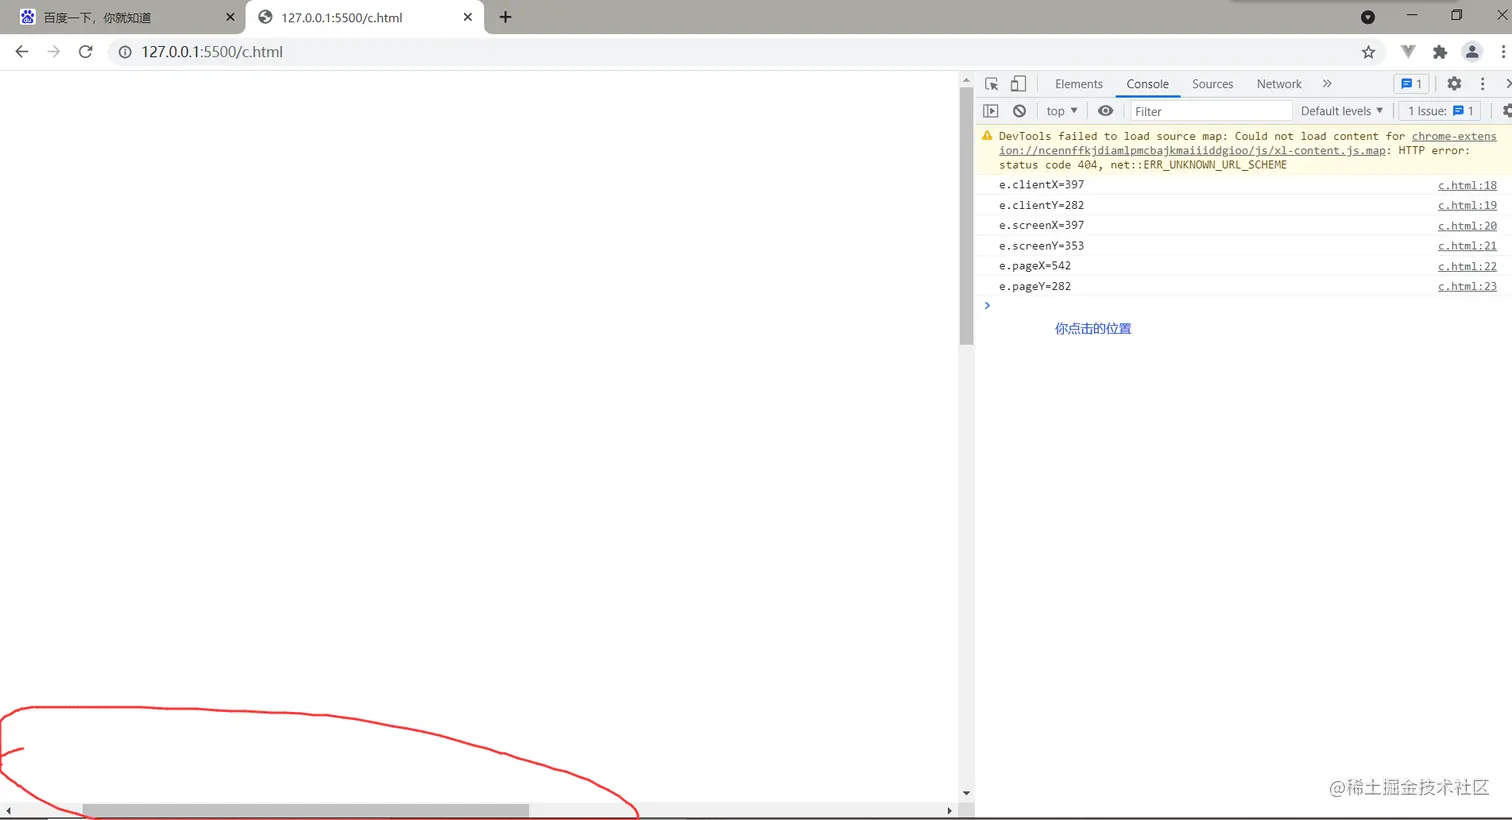Viewport: 1512px width, 820px height.
Task: Click the page's vertical scrollbar thumb
Action: tap(966, 217)
